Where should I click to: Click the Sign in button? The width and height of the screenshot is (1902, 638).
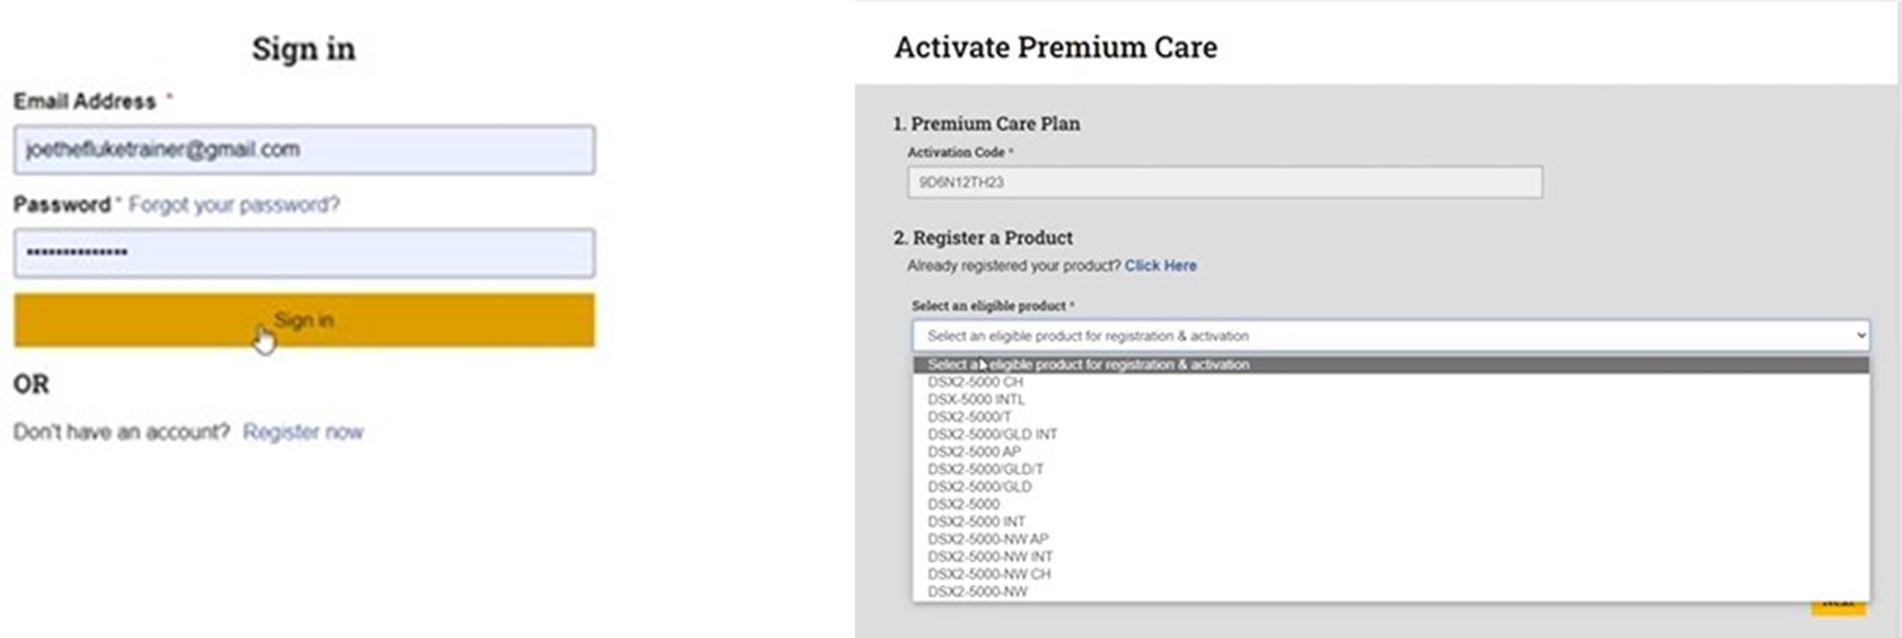tap(303, 320)
